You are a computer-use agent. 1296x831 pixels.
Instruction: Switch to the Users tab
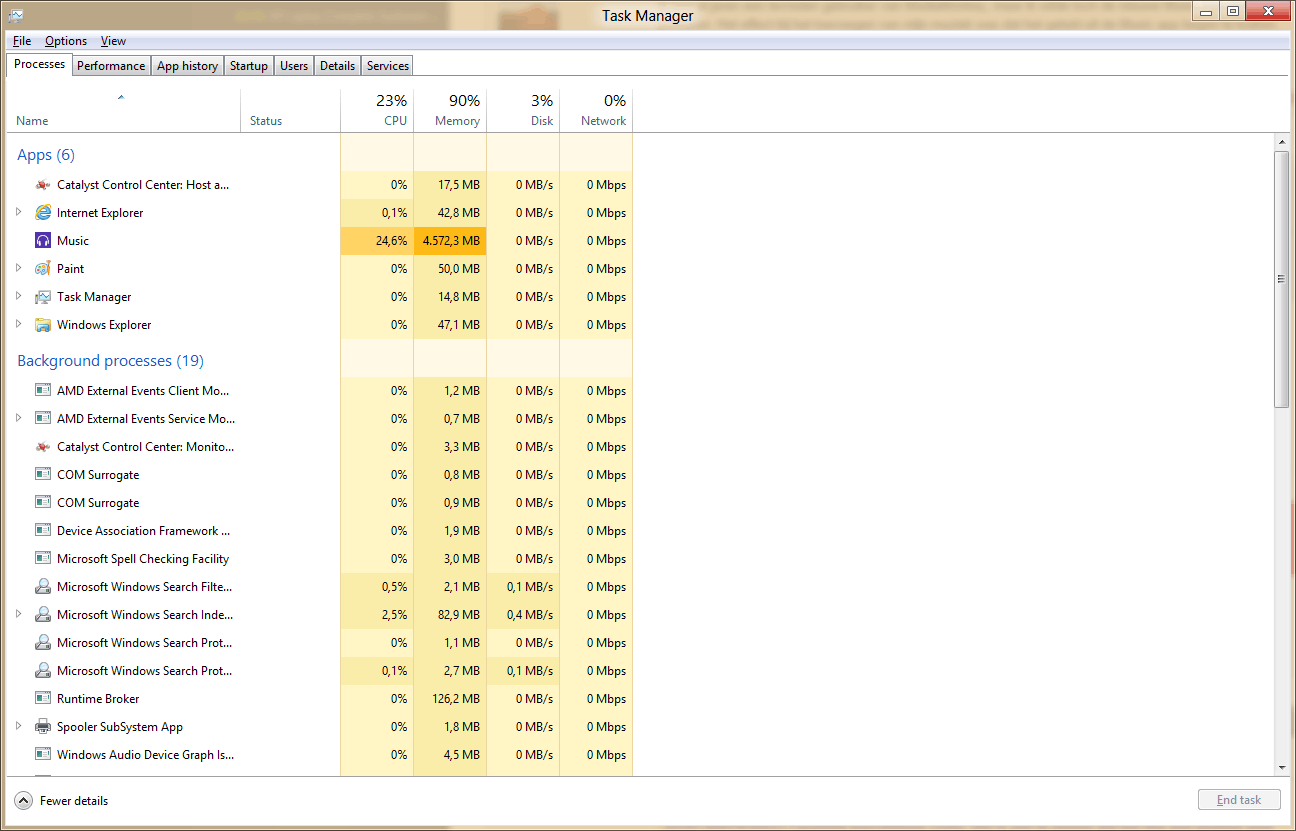294,66
